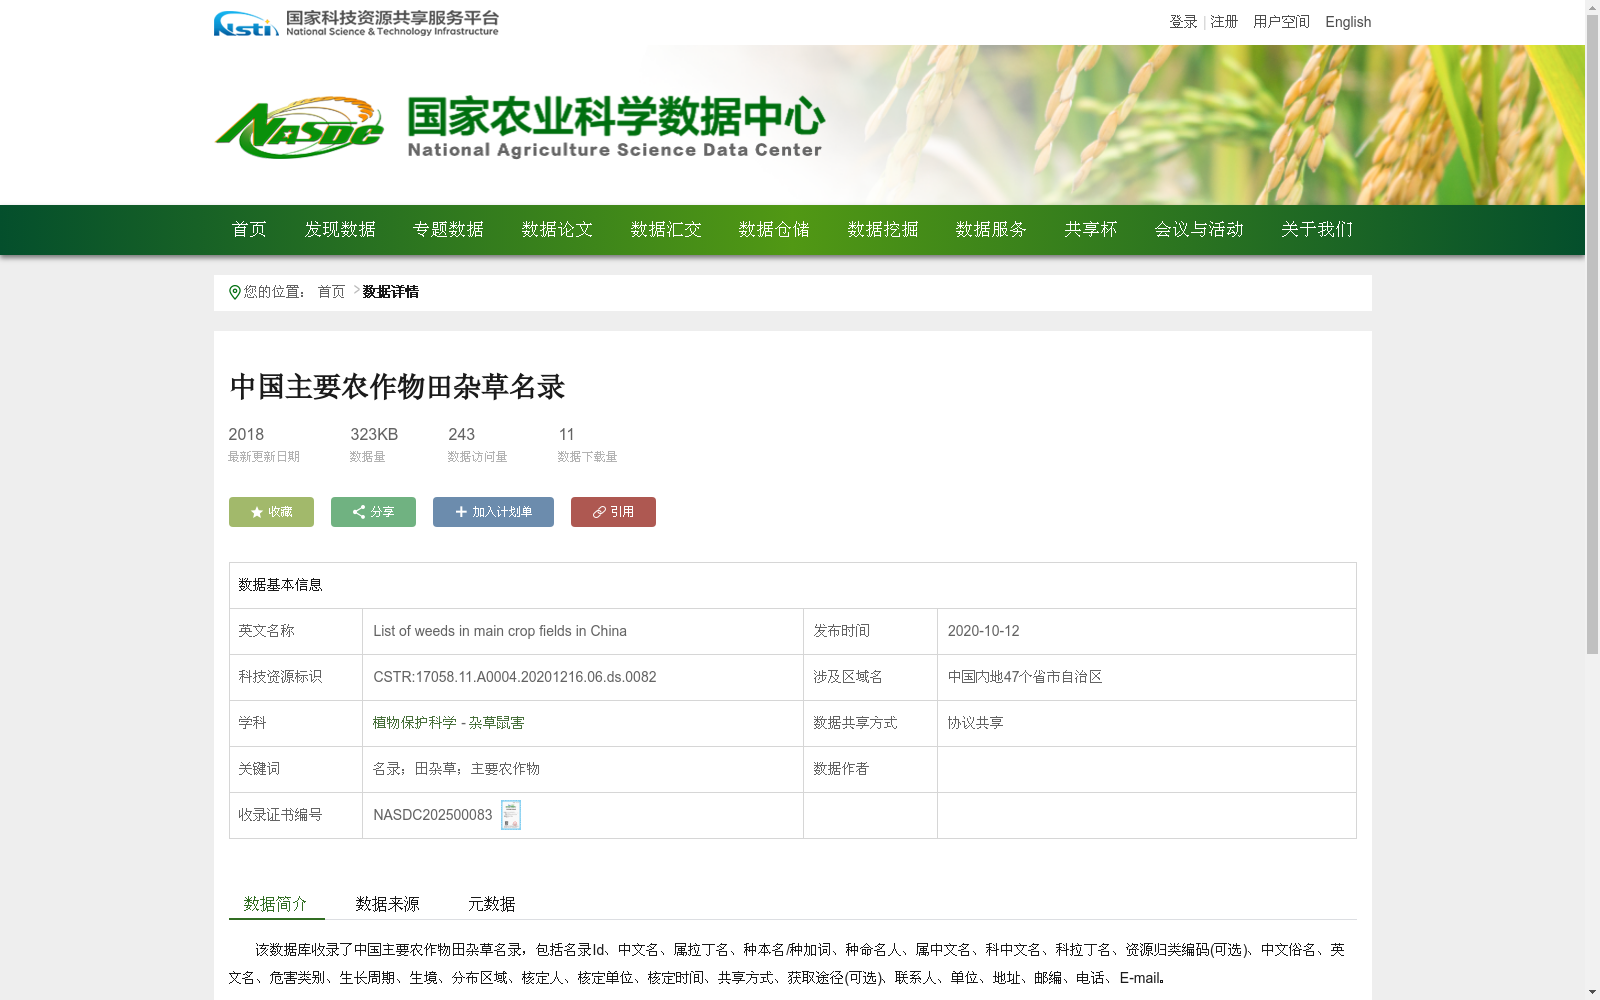Open the 关于我们 menu item

click(x=1317, y=230)
